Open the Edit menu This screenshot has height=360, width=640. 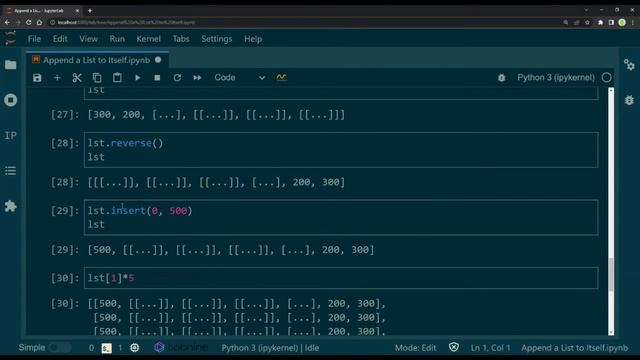tap(60, 39)
